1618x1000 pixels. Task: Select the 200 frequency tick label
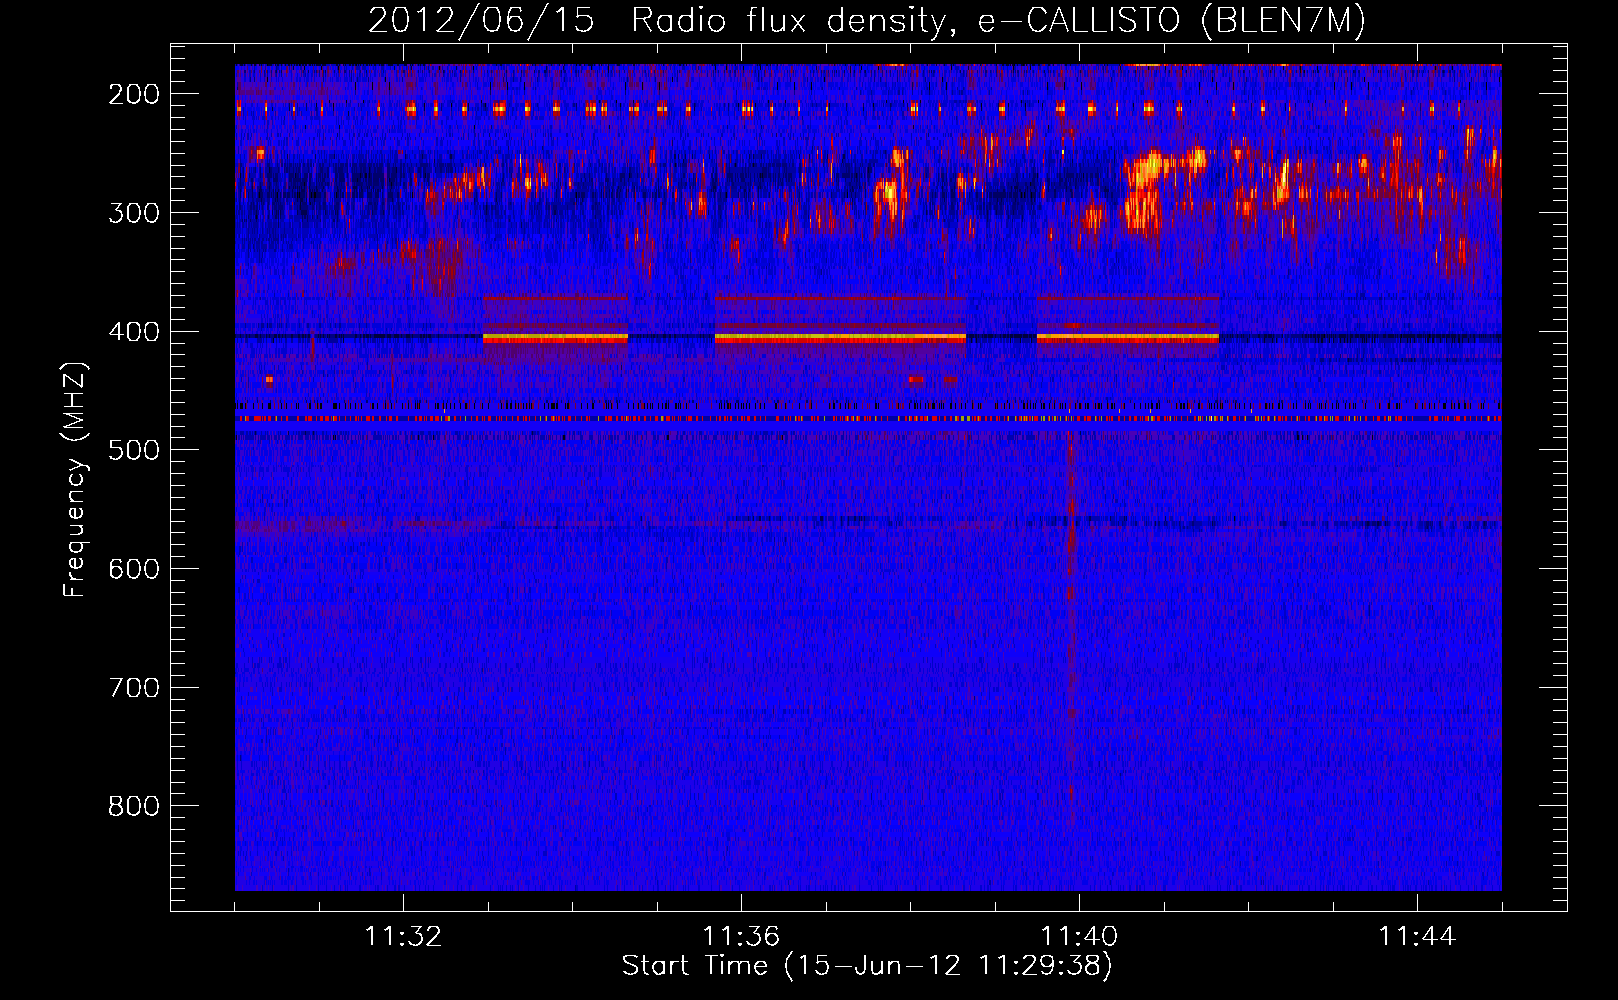[134, 94]
